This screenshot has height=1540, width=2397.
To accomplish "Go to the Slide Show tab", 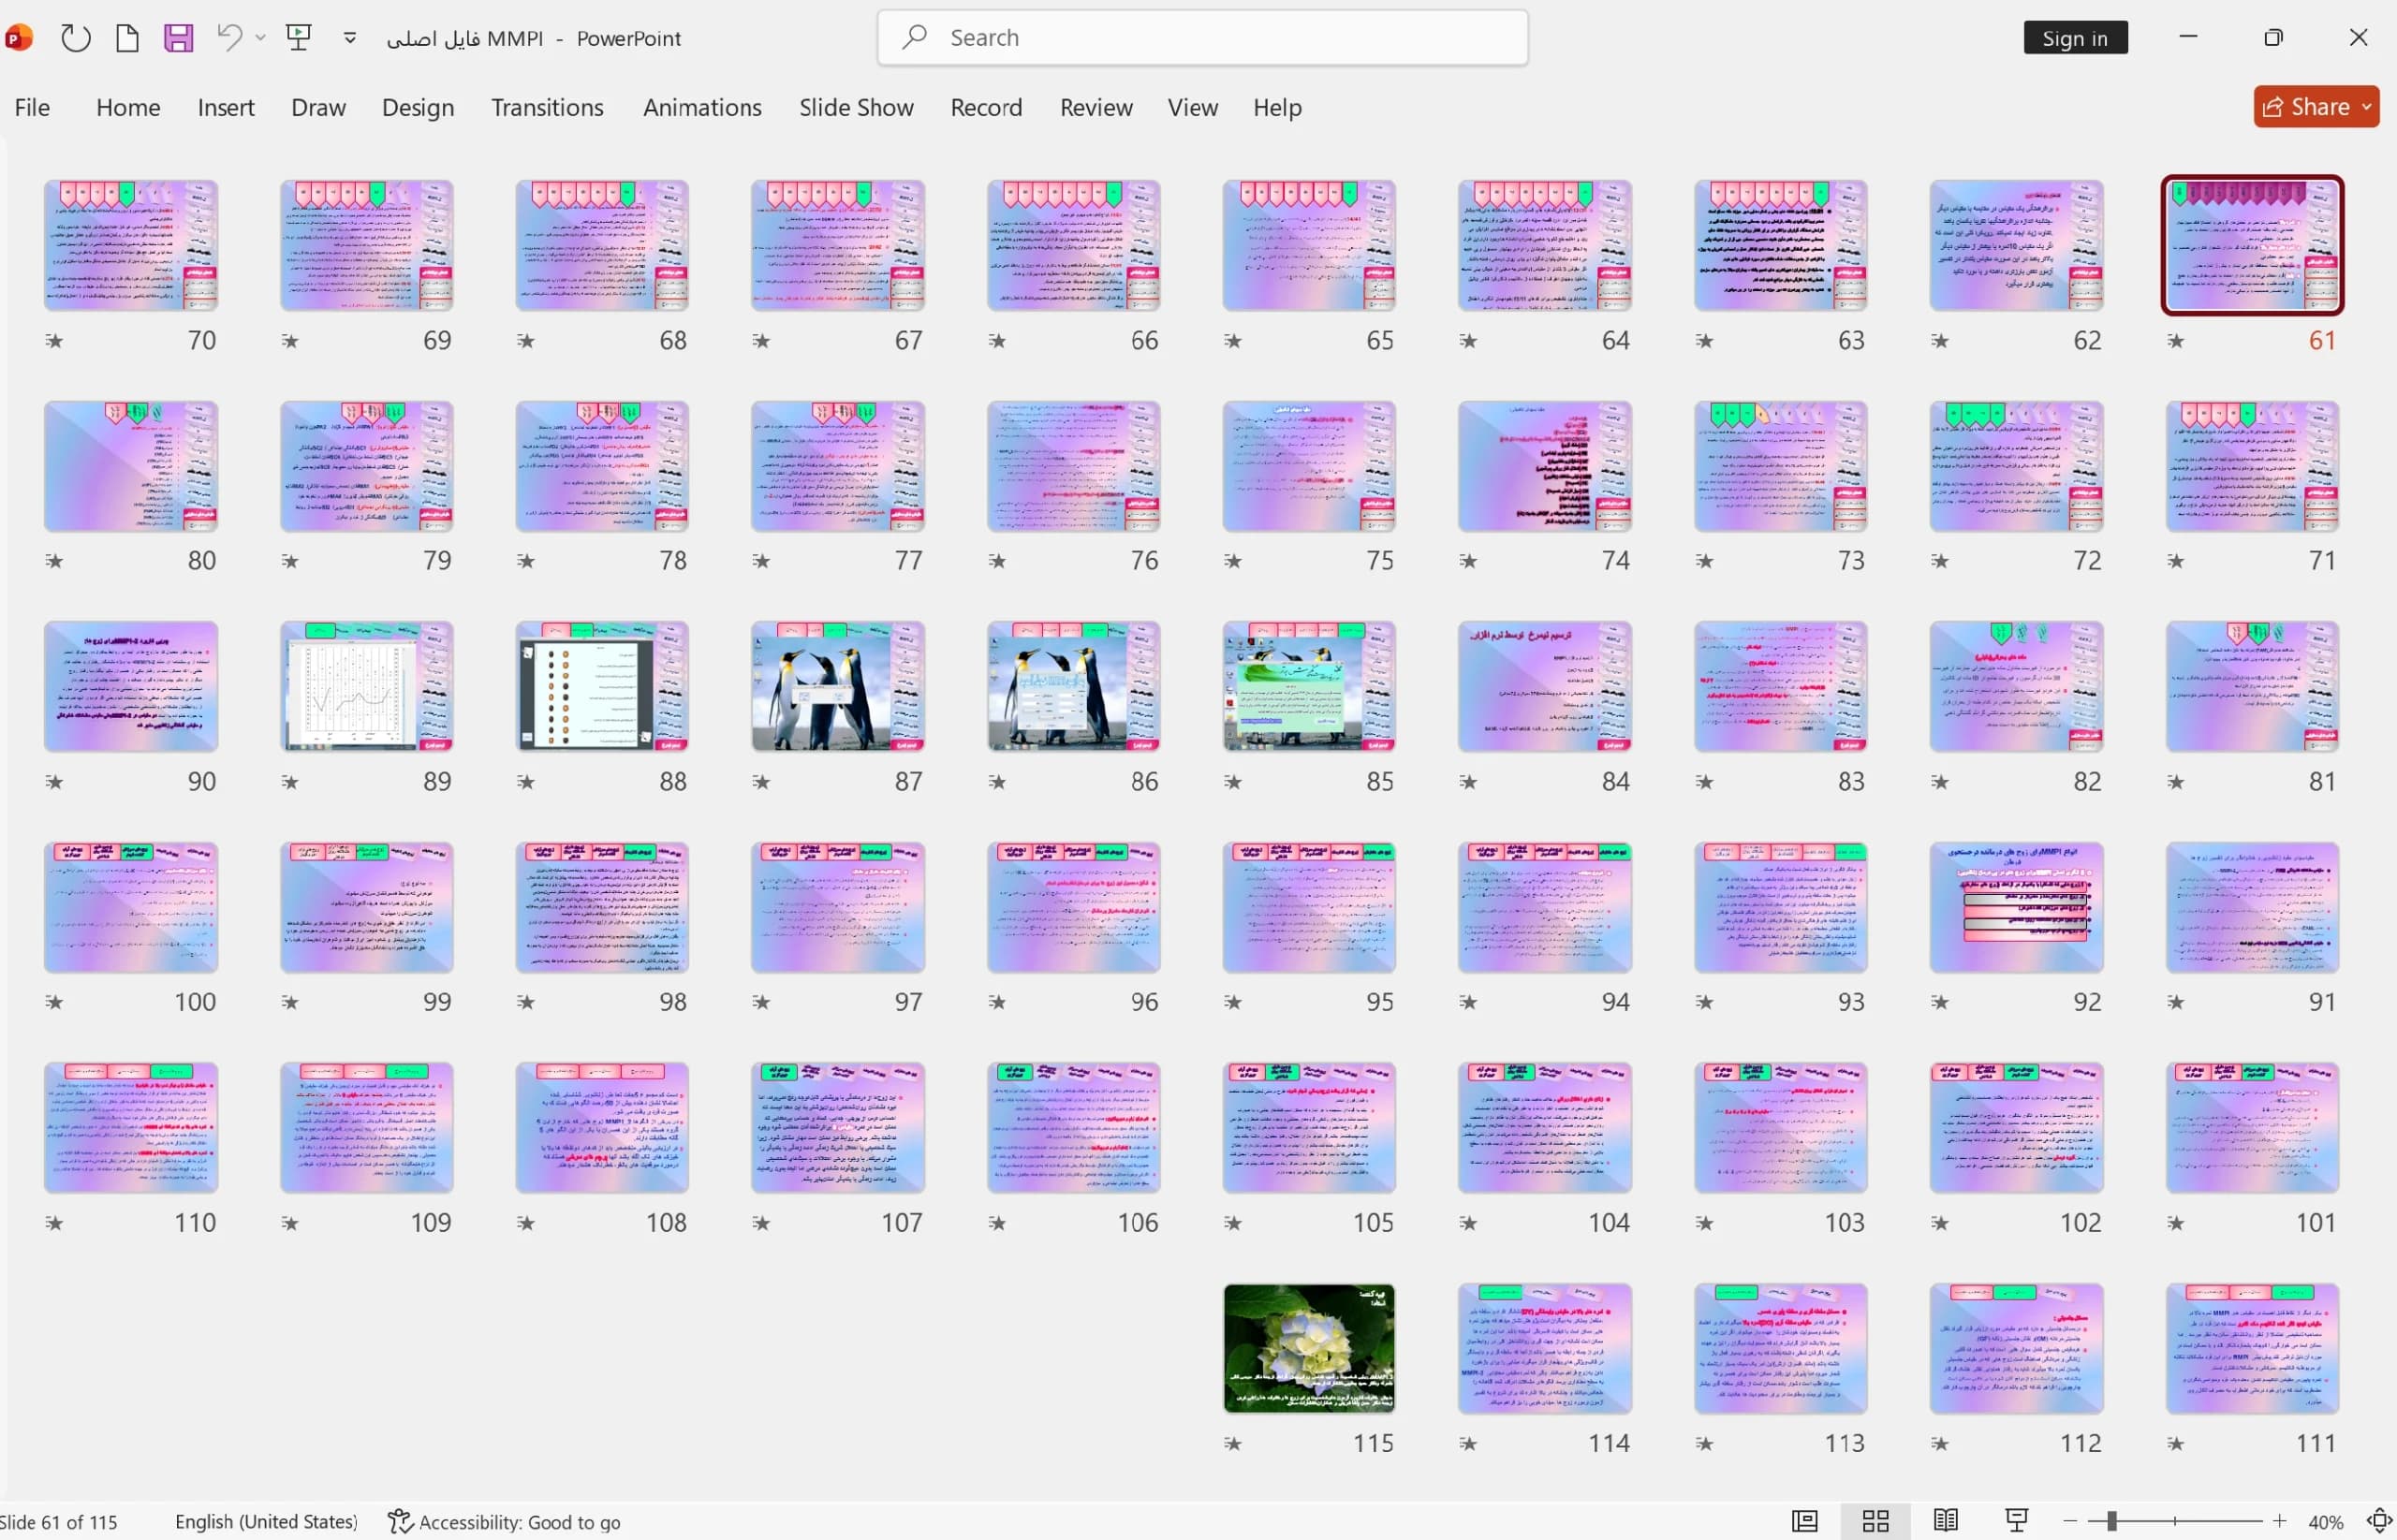I will click(856, 107).
